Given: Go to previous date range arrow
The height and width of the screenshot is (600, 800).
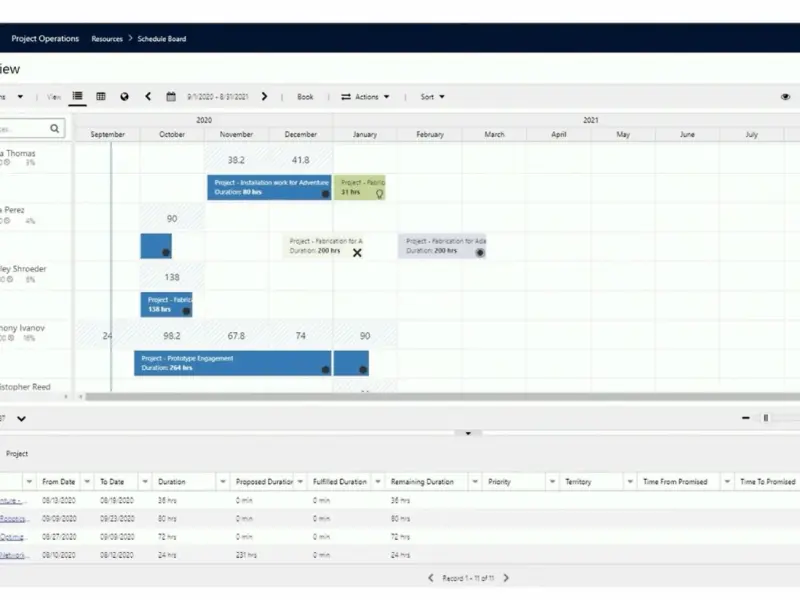Looking at the screenshot, I should [x=148, y=97].
